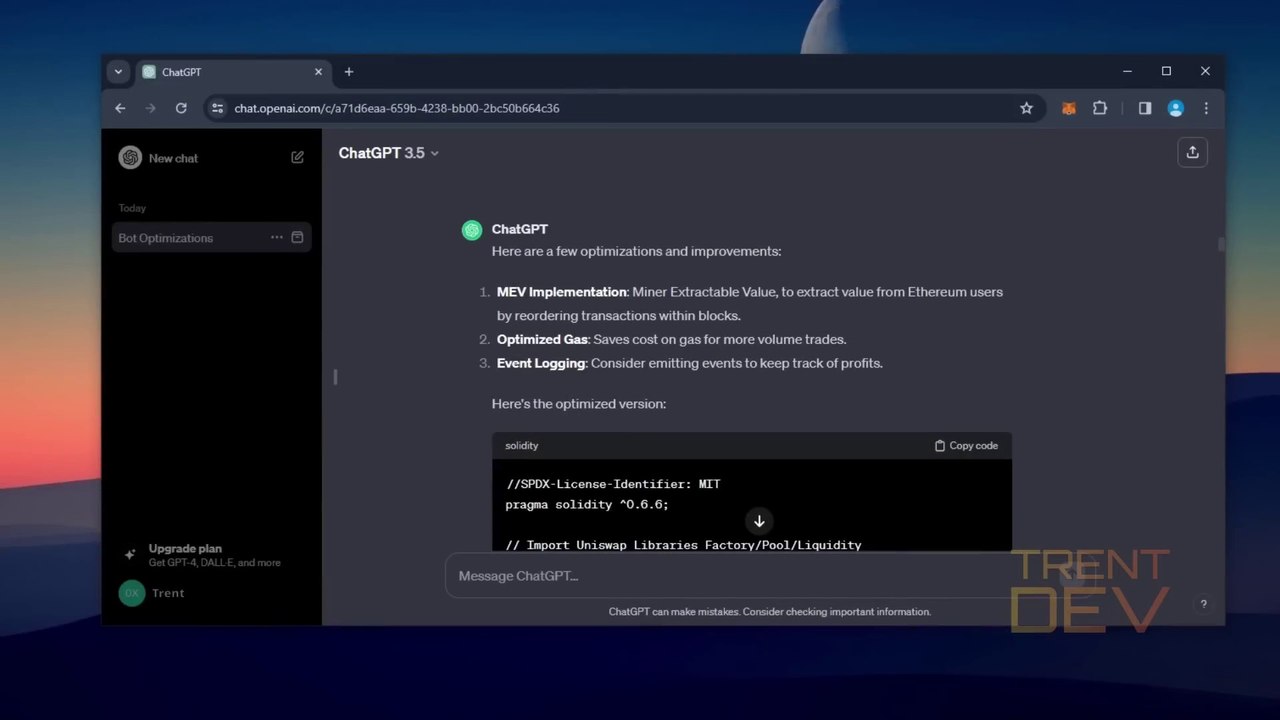Click the 'Today' sidebar heading
The height and width of the screenshot is (720, 1280).
click(132, 208)
